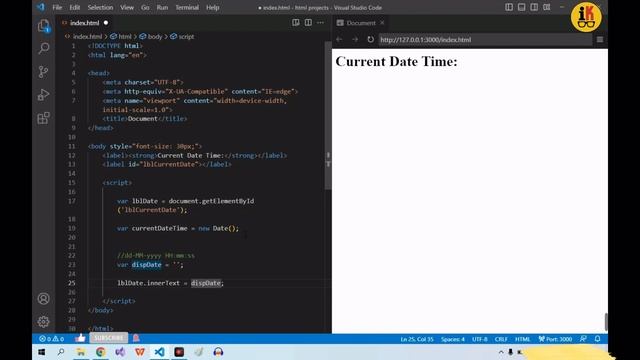Open Run and Debug view

pos(43,95)
